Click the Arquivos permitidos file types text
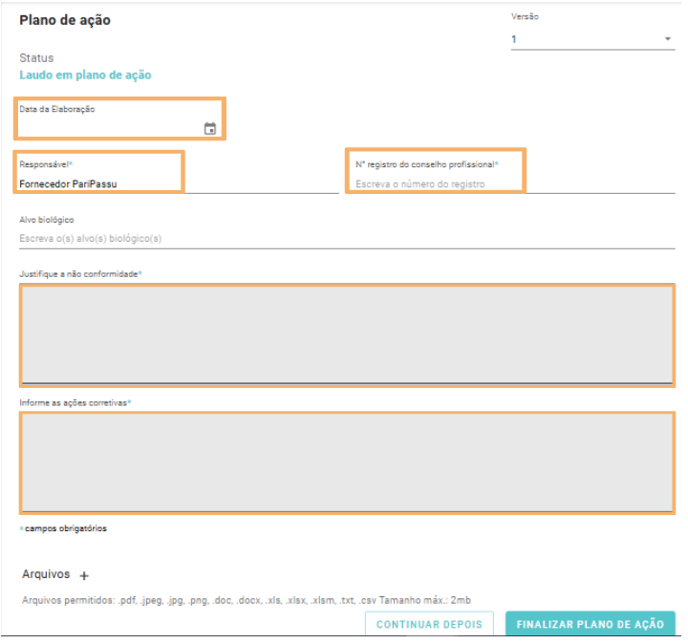Screen dimensions: 688x644 tap(246, 600)
